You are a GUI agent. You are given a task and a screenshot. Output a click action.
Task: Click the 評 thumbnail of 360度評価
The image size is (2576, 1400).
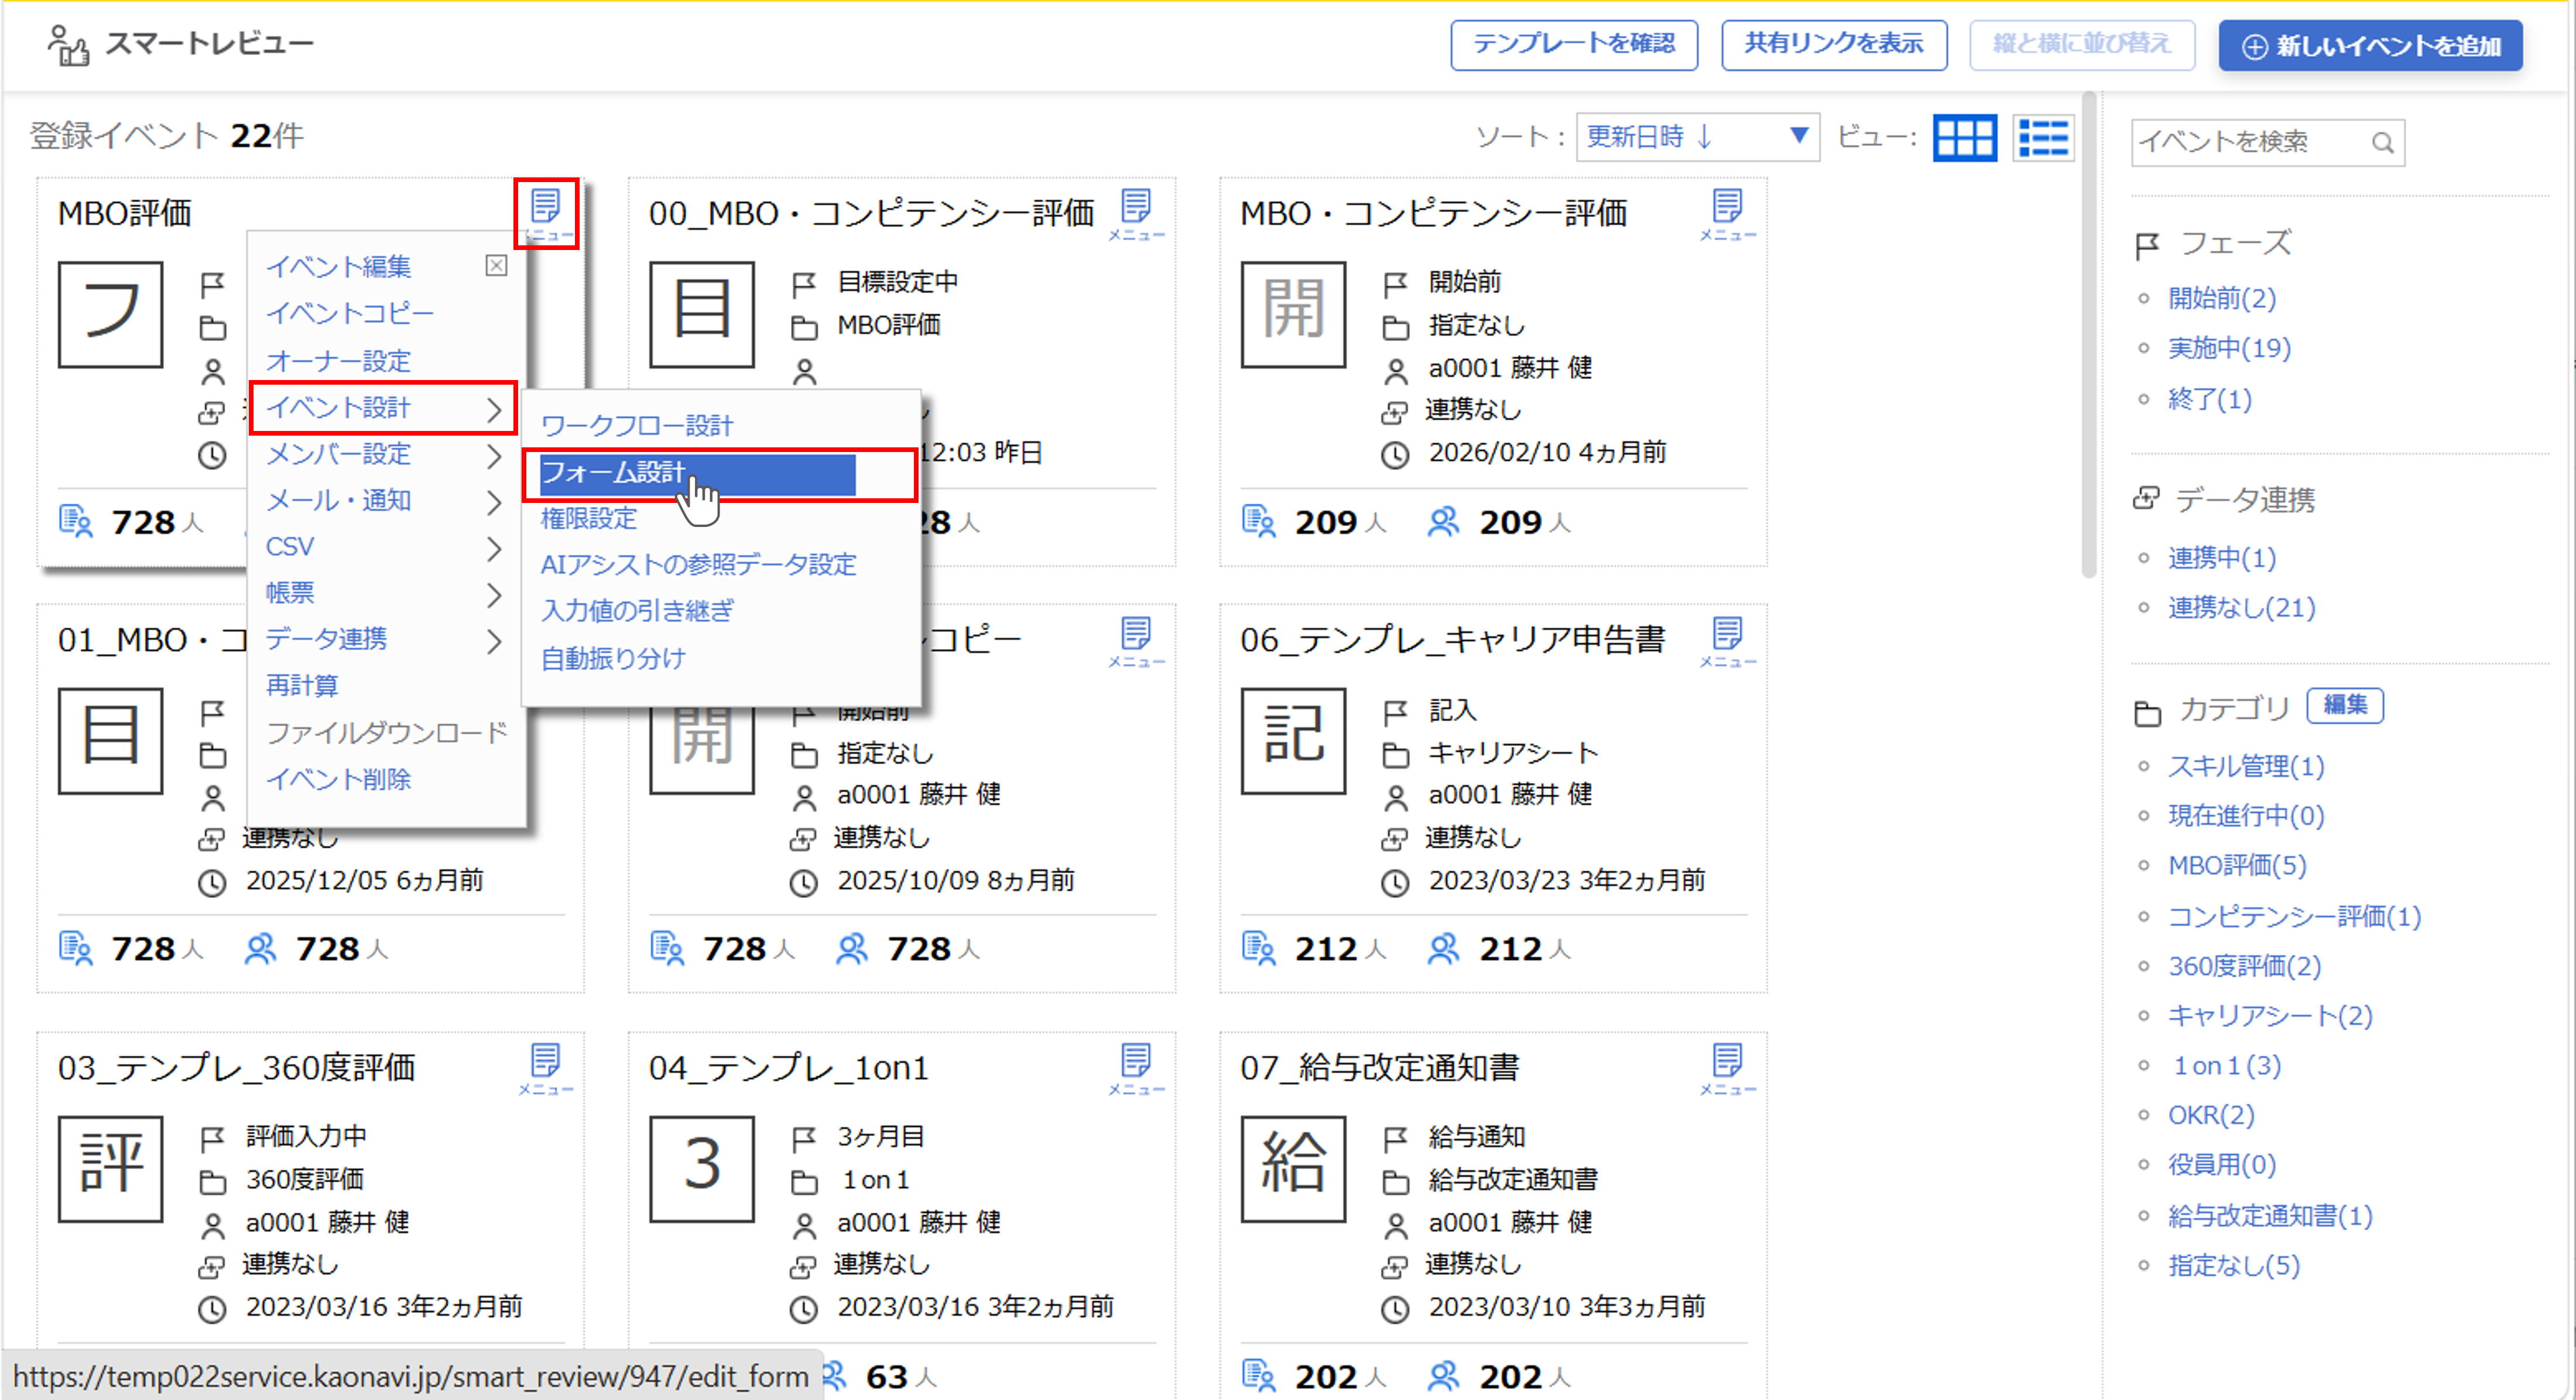(110, 1168)
